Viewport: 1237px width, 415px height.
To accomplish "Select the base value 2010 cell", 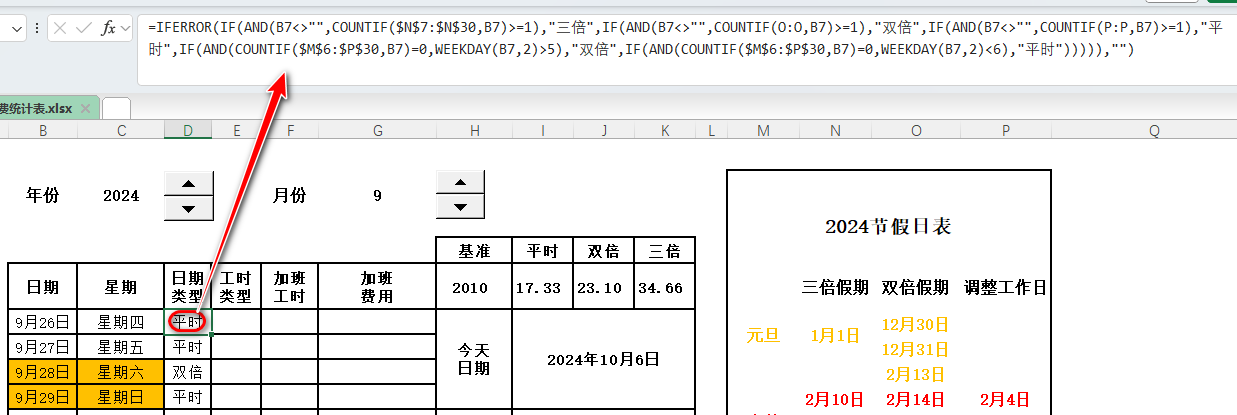I will (474, 288).
